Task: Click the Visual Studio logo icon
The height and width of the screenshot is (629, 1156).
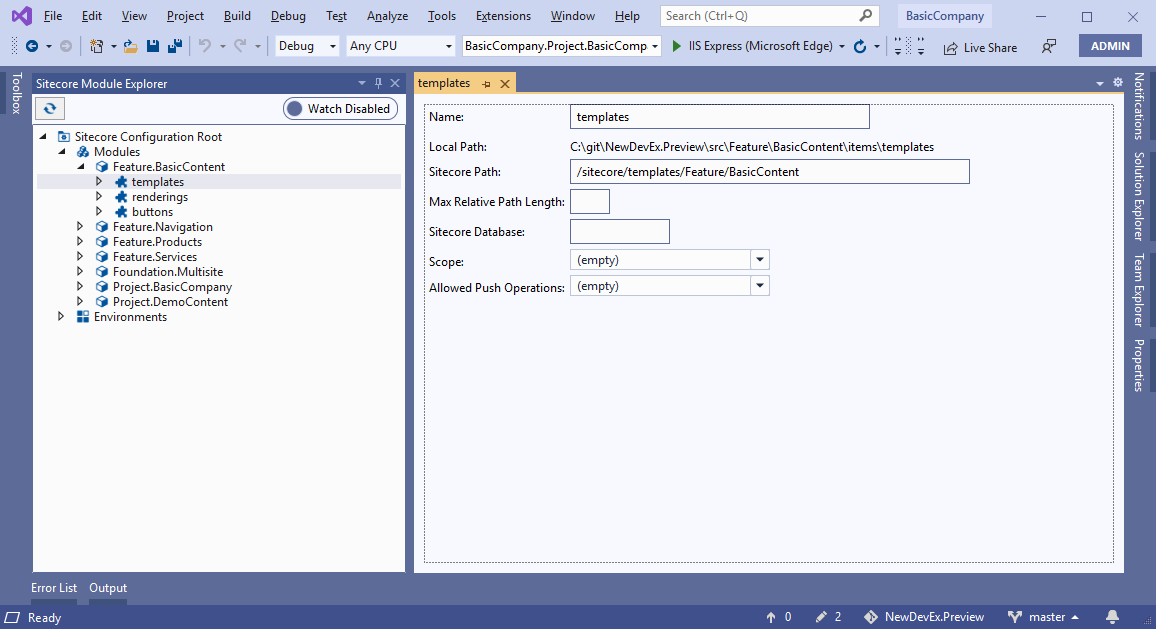Action: [x=22, y=15]
